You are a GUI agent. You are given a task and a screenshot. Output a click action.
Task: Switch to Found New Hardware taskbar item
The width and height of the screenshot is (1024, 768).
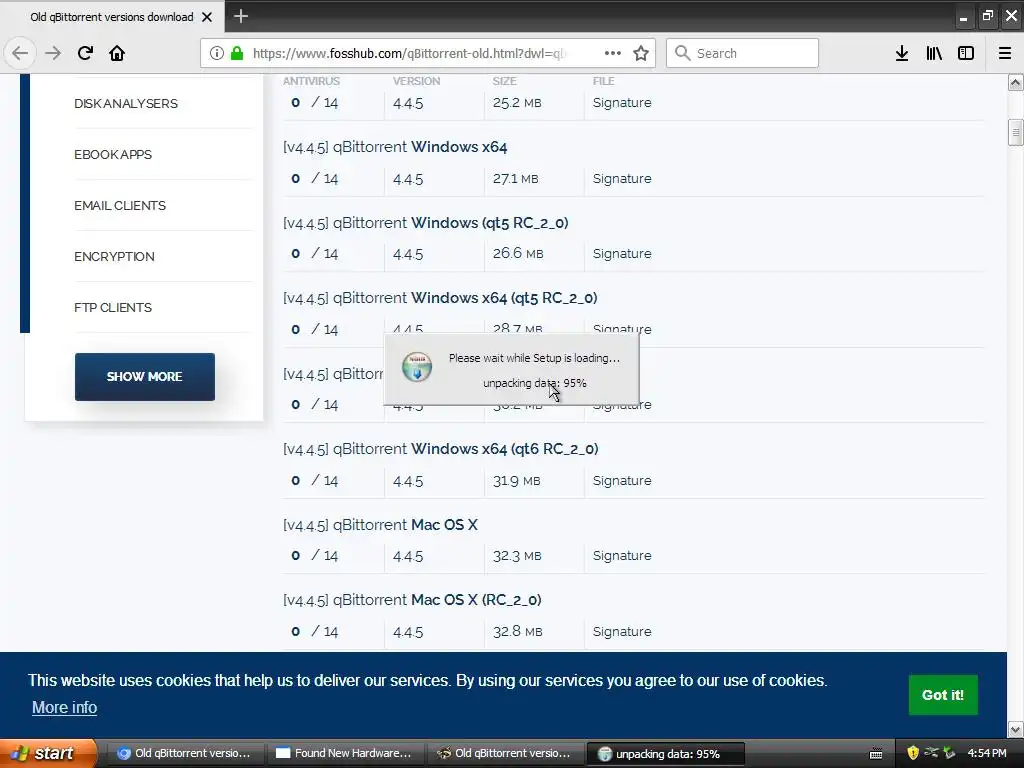click(345, 753)
